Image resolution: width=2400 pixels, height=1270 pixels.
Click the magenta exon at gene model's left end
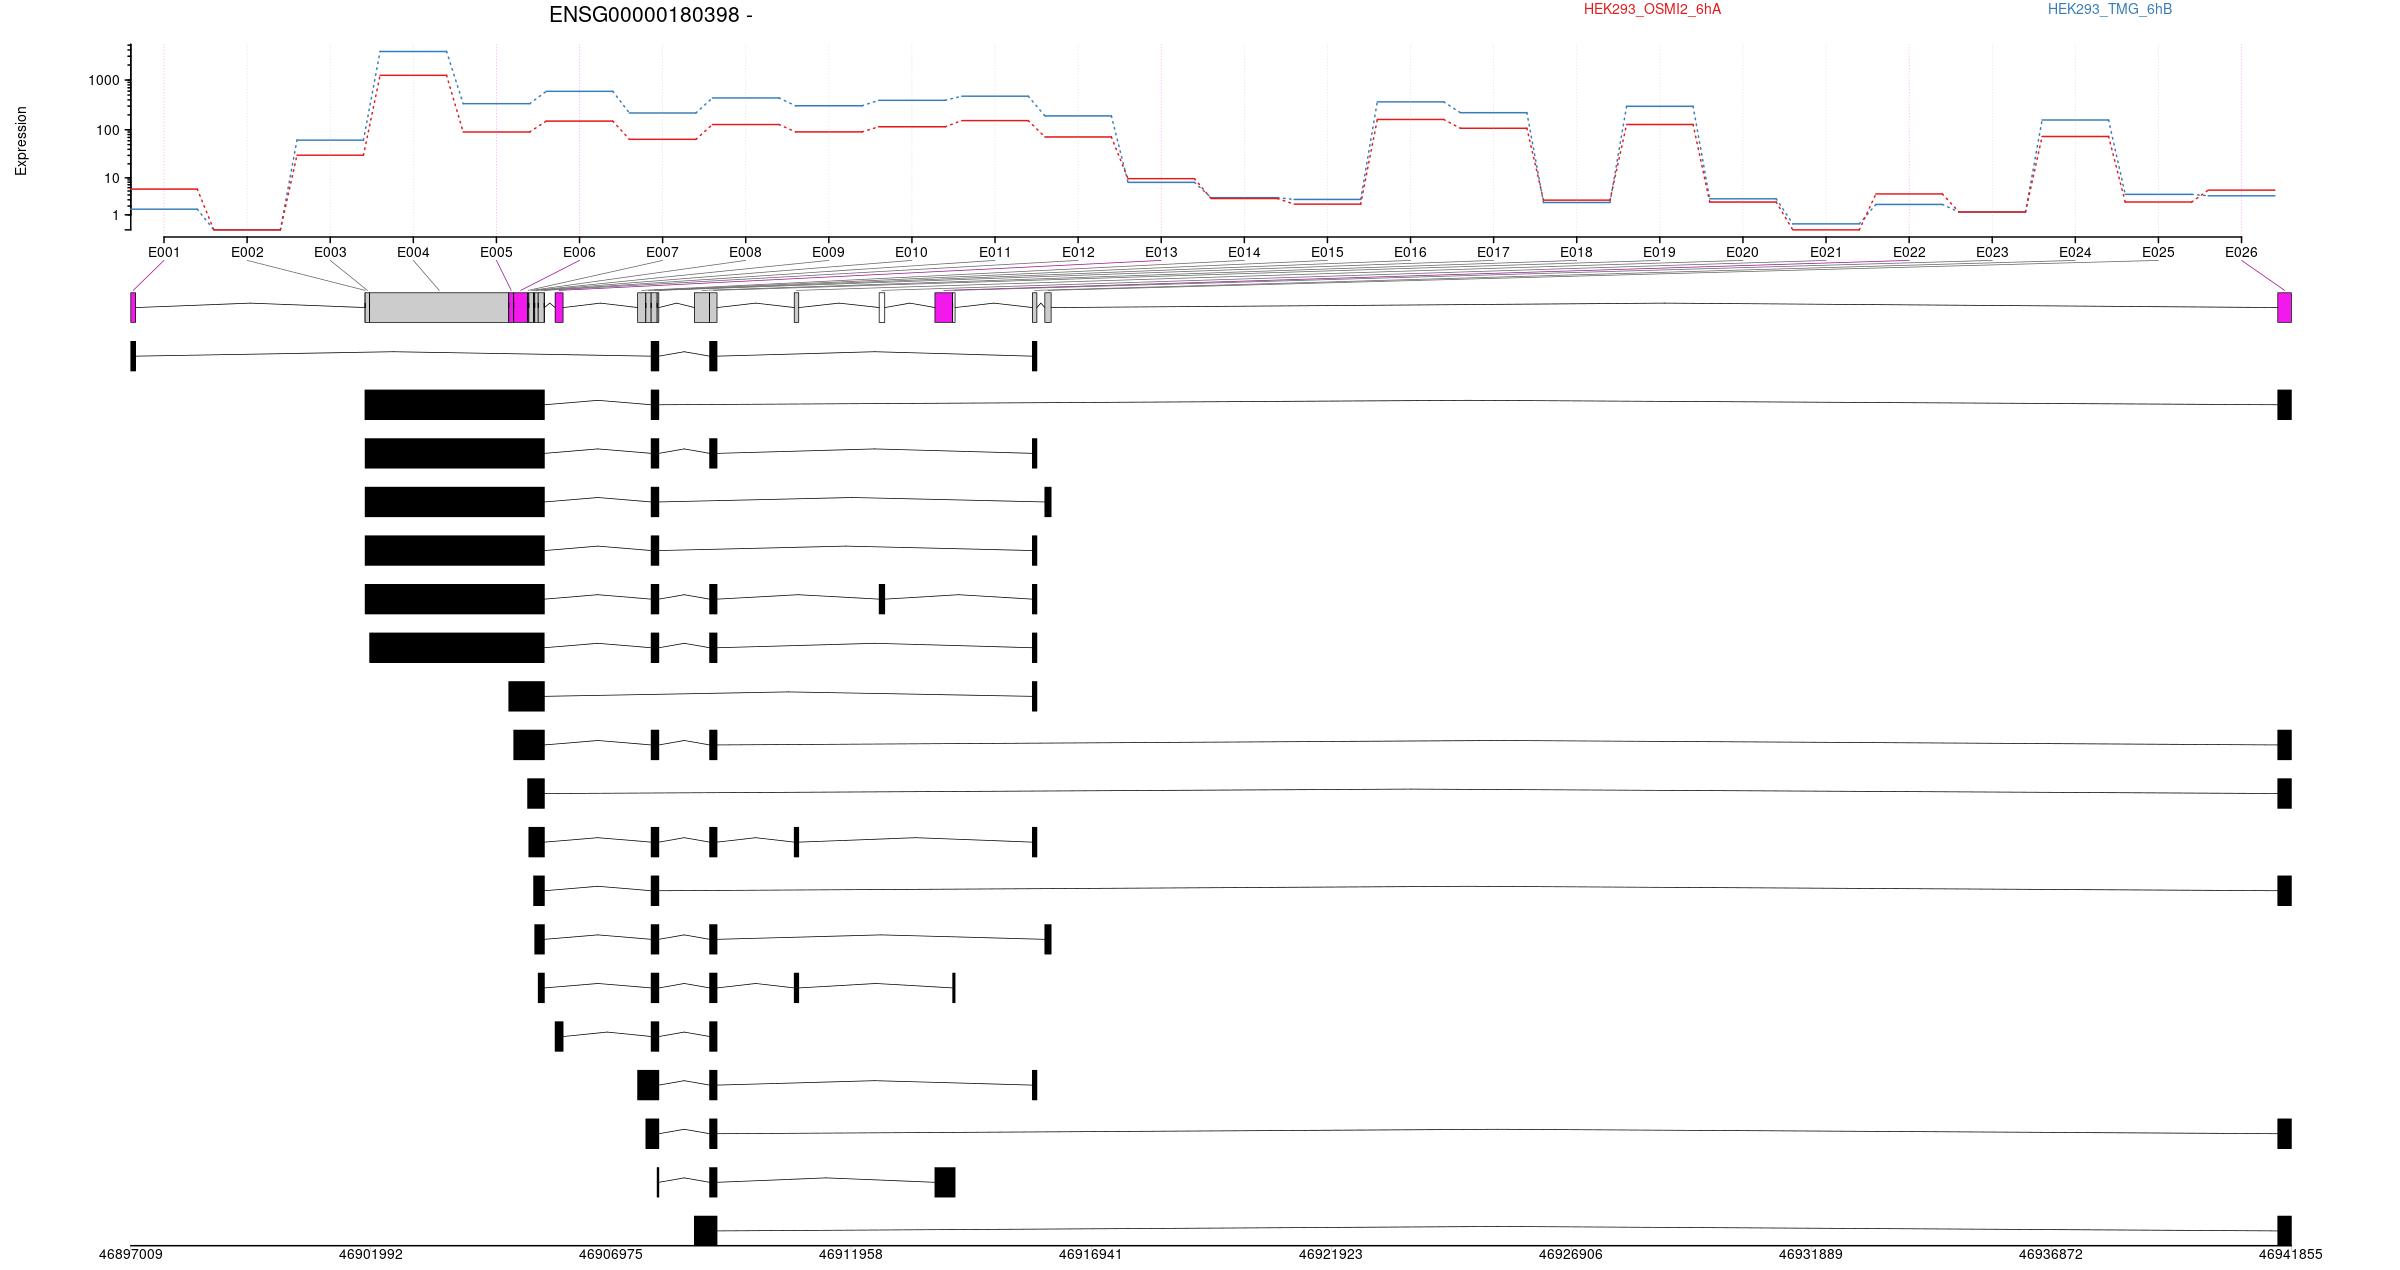tap(133, 308)
